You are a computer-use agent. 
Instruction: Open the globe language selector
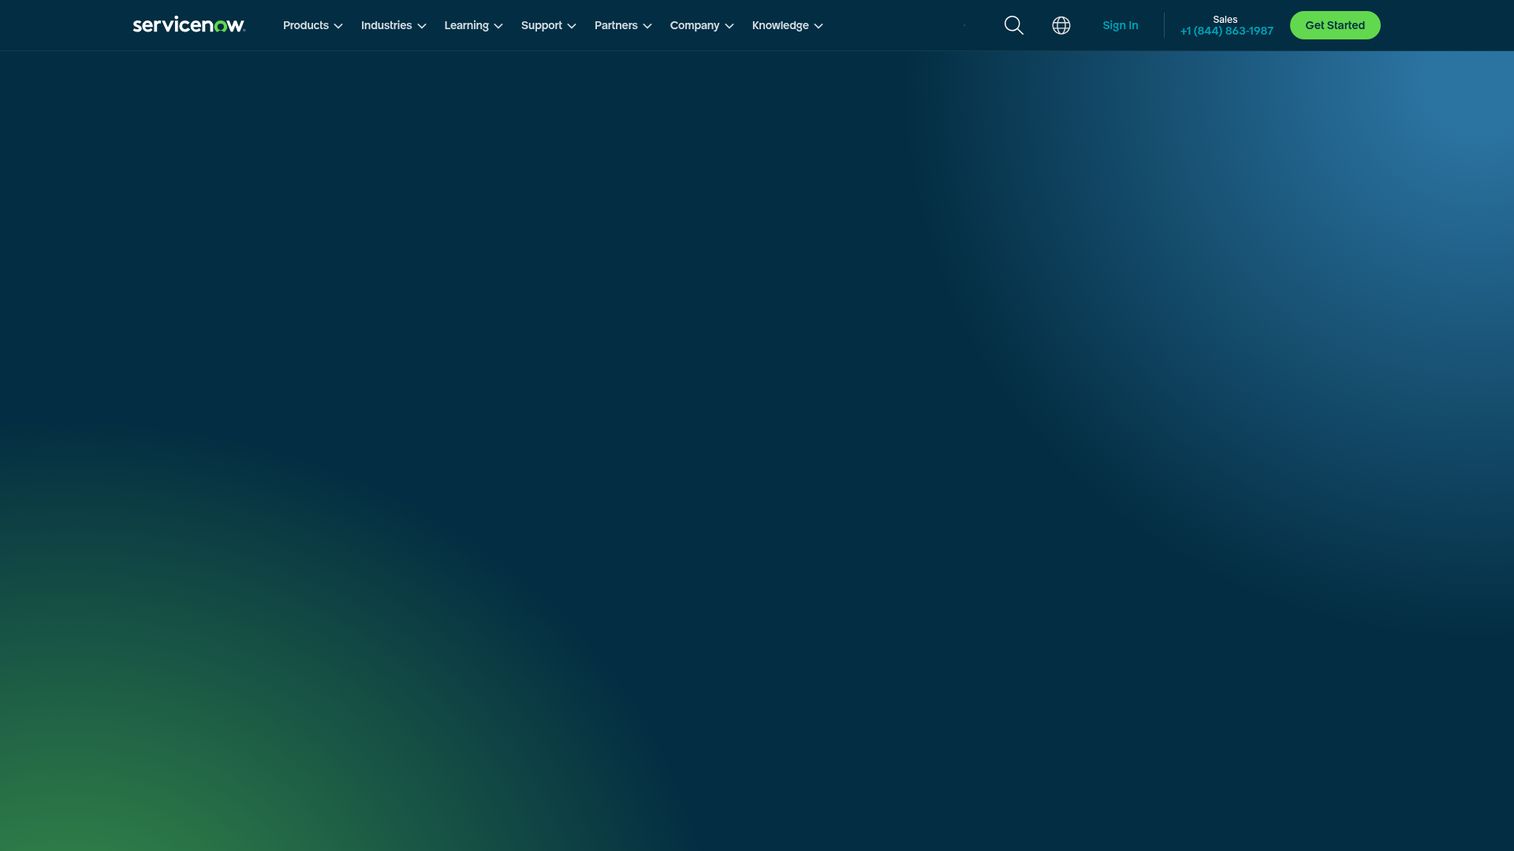coord(1061,25)
